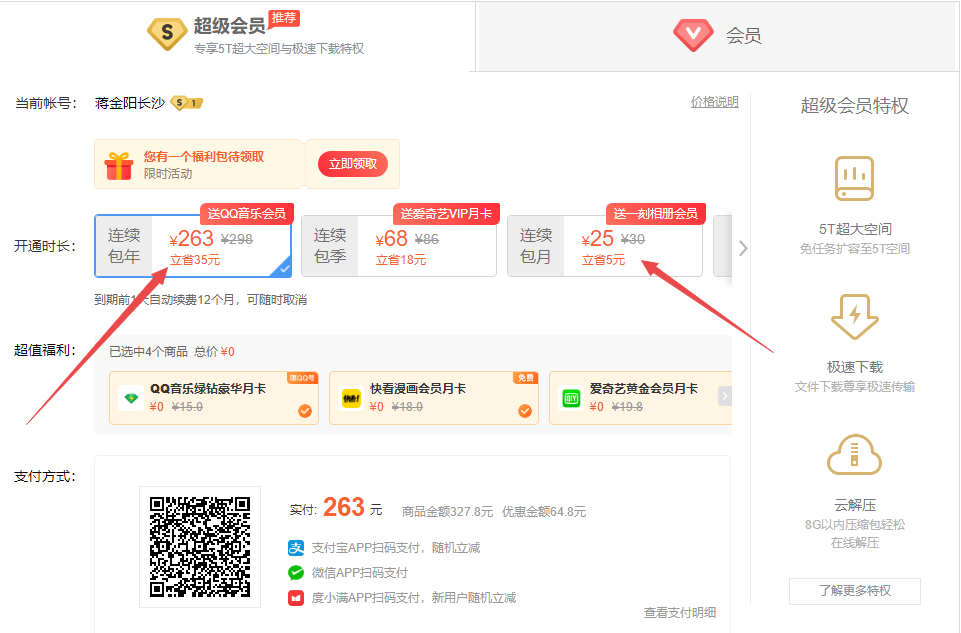
Task: Select the 连续包季 ¥68 plan
Action: [x=399, y=246]
